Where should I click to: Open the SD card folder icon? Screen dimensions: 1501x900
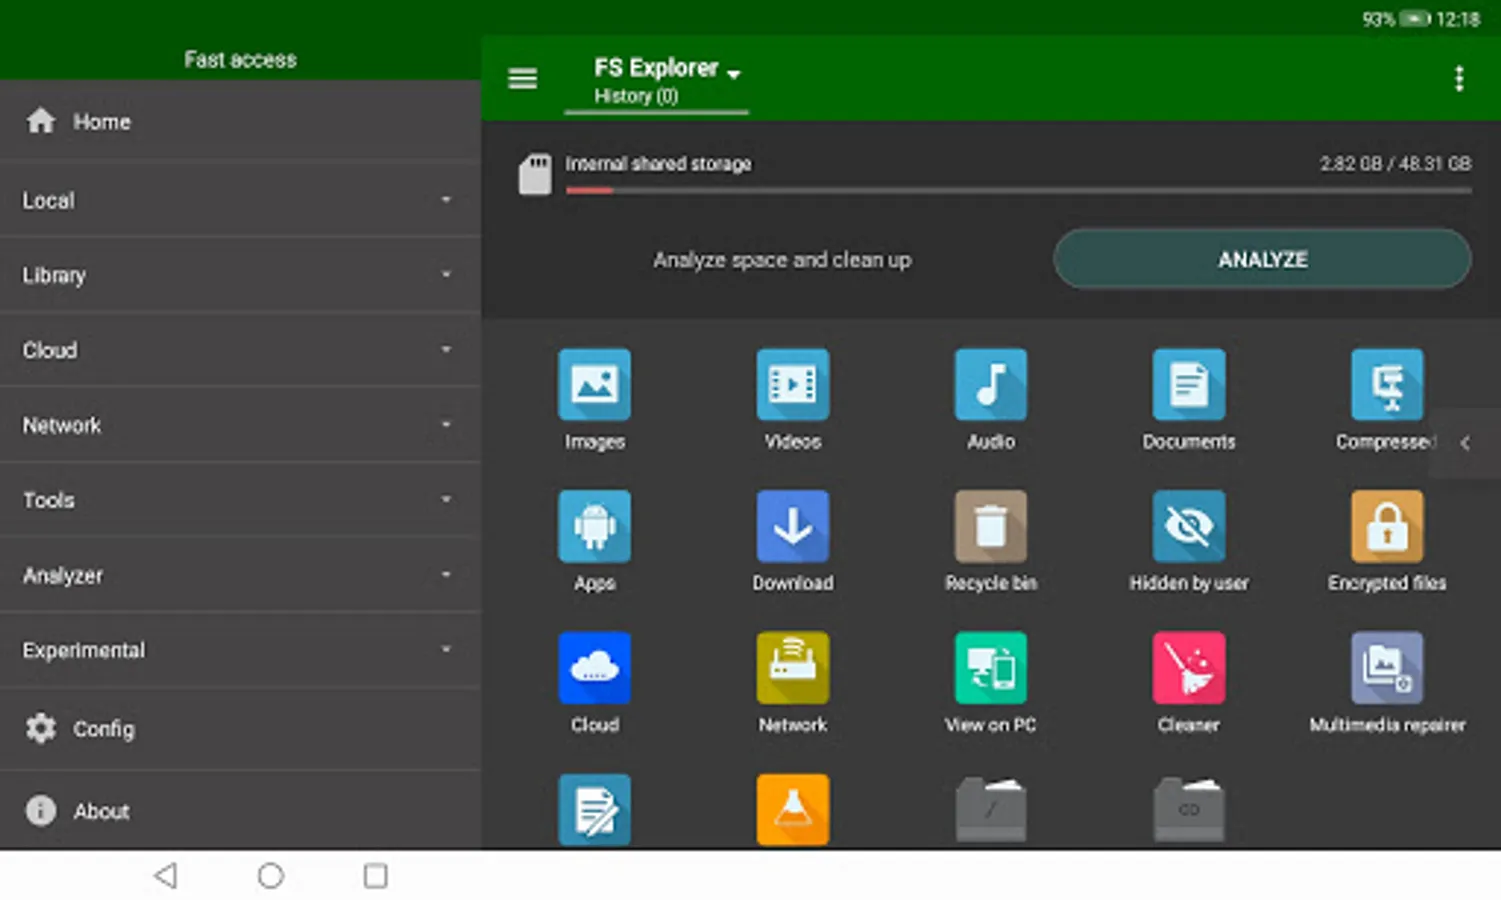tap(1188, 810)
